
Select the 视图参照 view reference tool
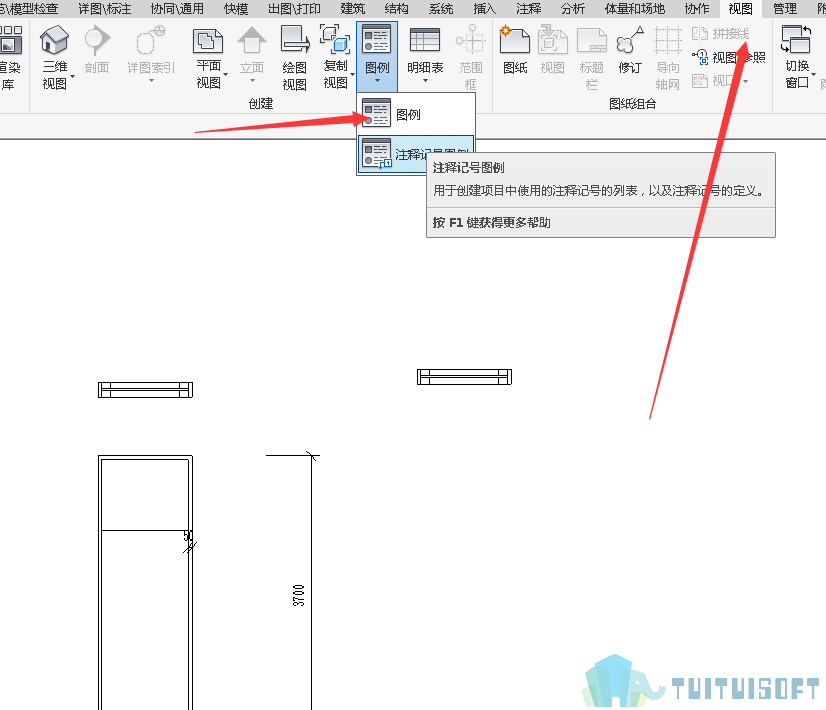[x=729, y=57]
